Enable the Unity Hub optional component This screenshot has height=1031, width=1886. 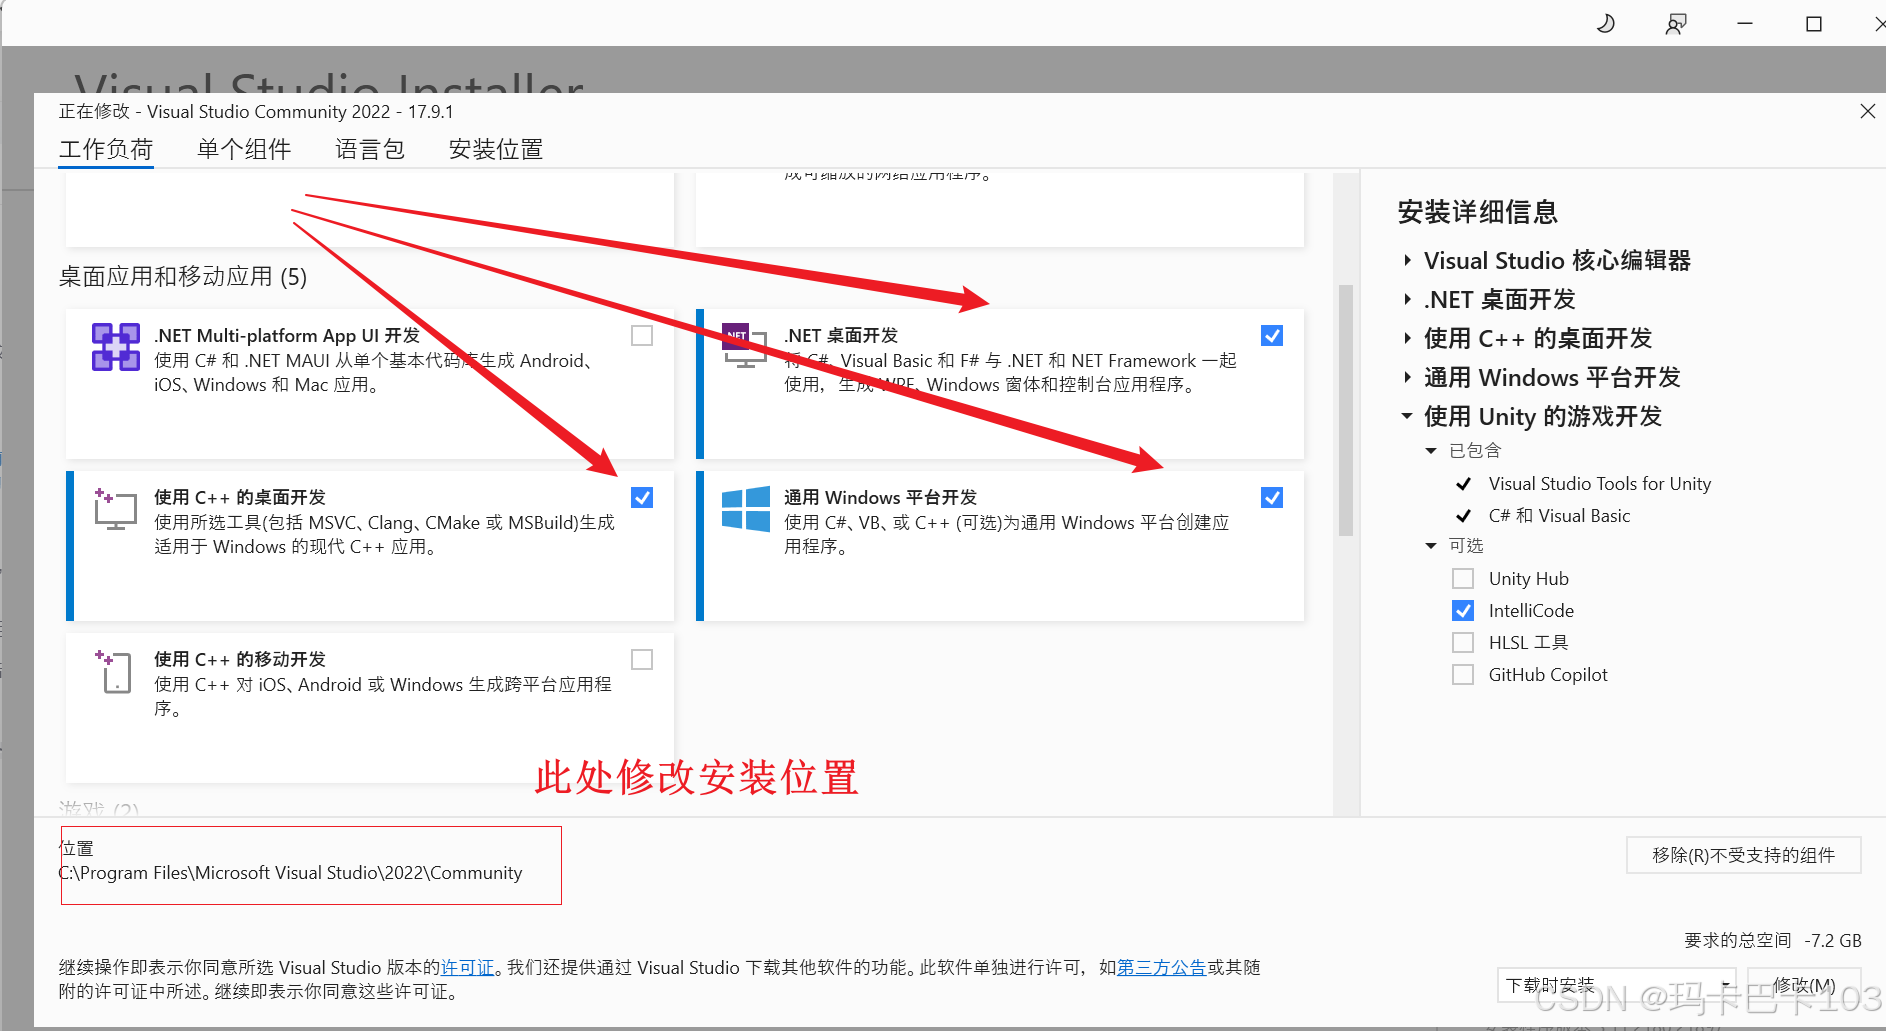(1463, 579)
